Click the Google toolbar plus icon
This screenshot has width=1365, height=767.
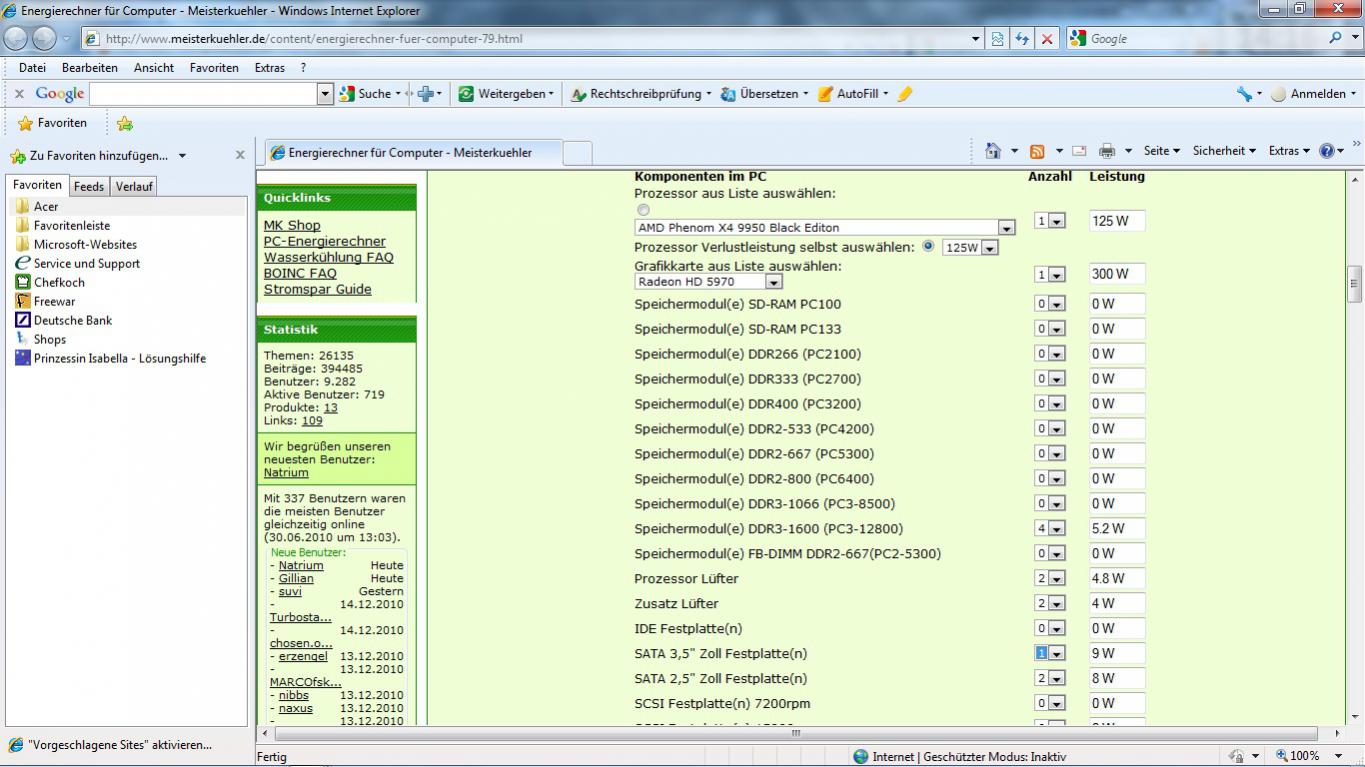[426, 94]
